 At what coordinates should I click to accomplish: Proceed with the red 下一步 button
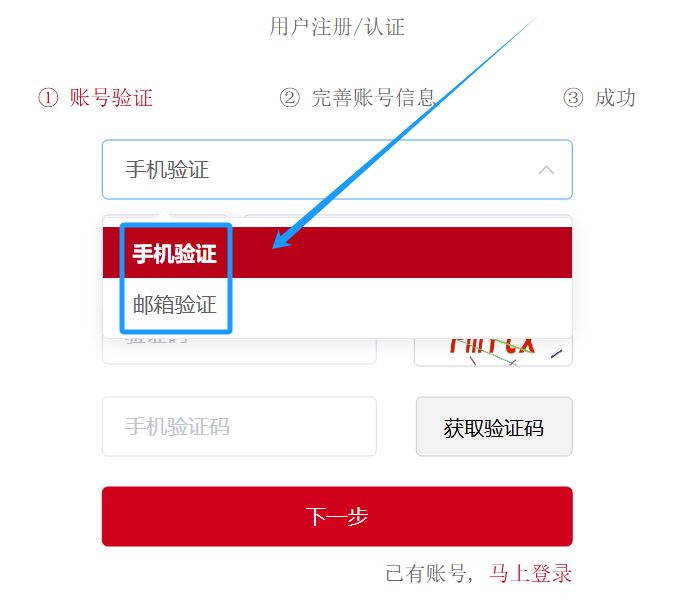tap(337, 516)
